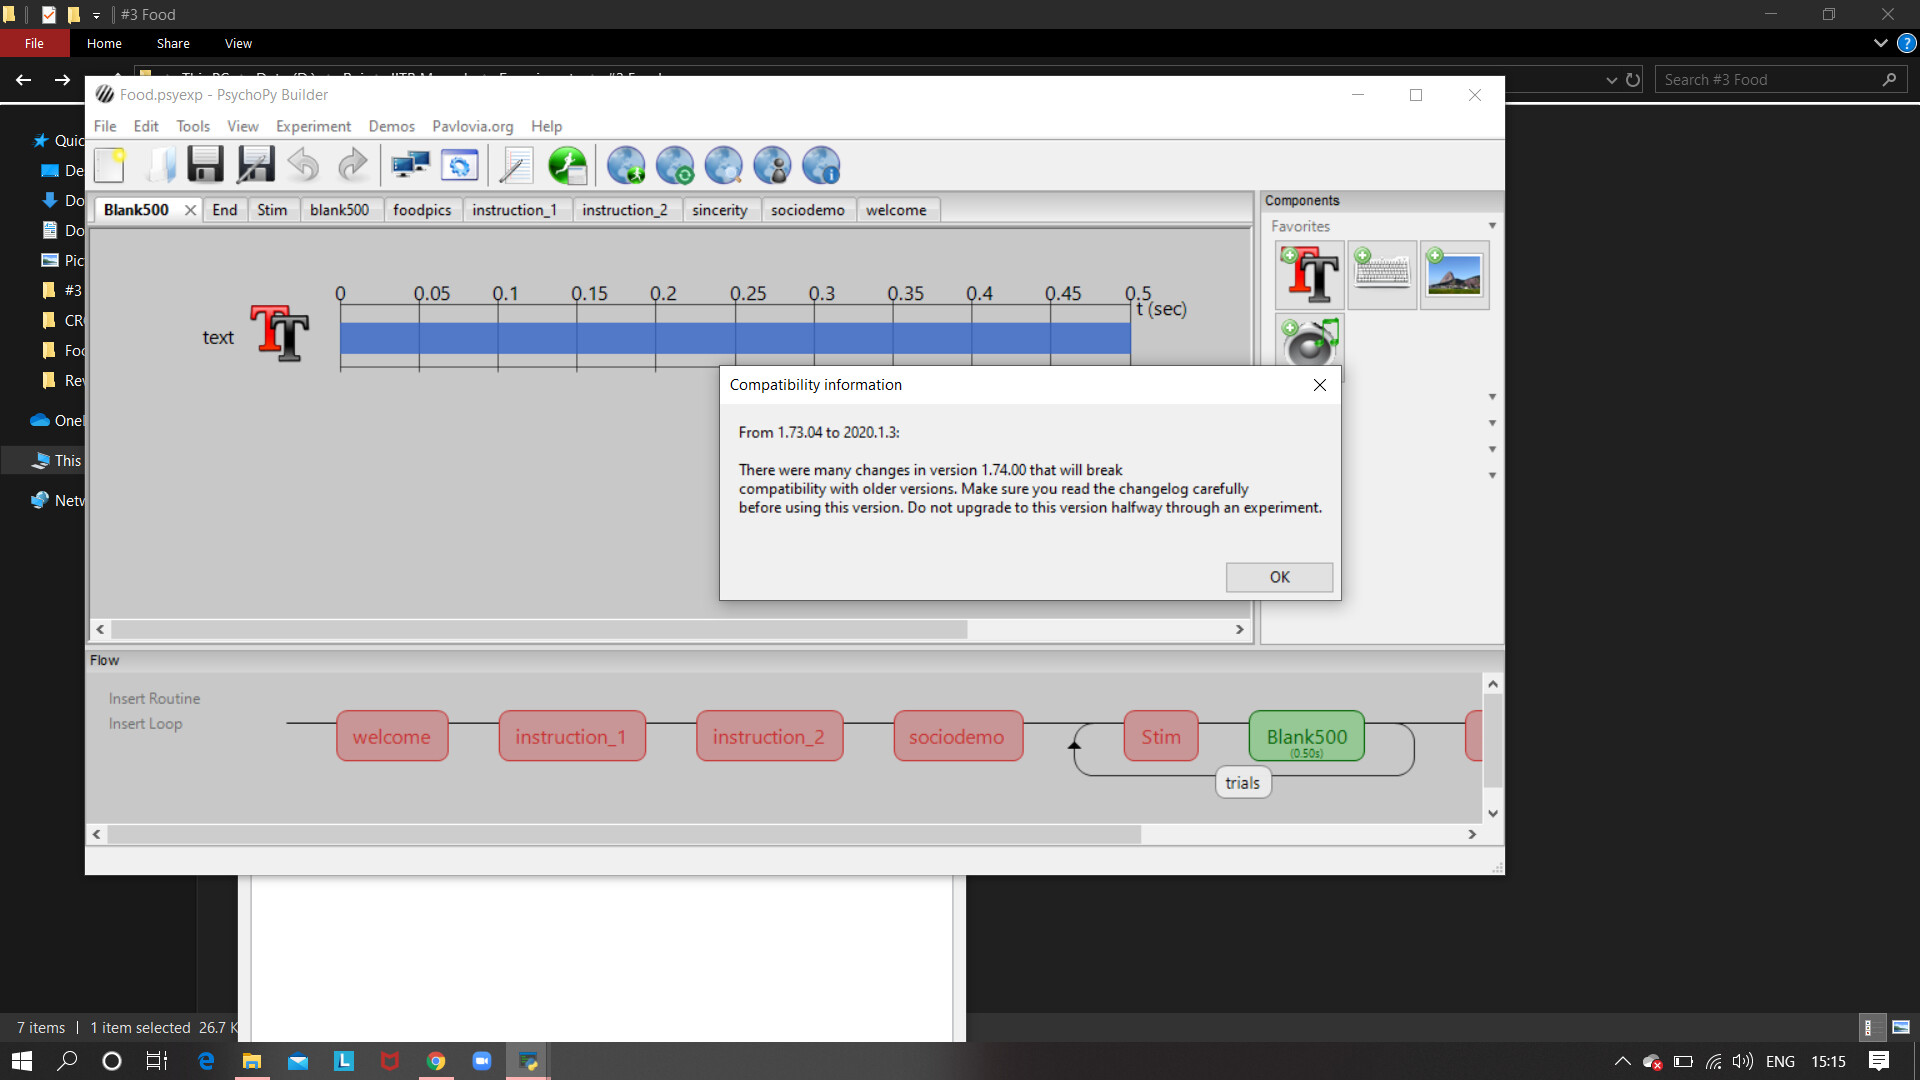Click the New experiment toolbar icon

pyautogui.click(x=110, y=166)
